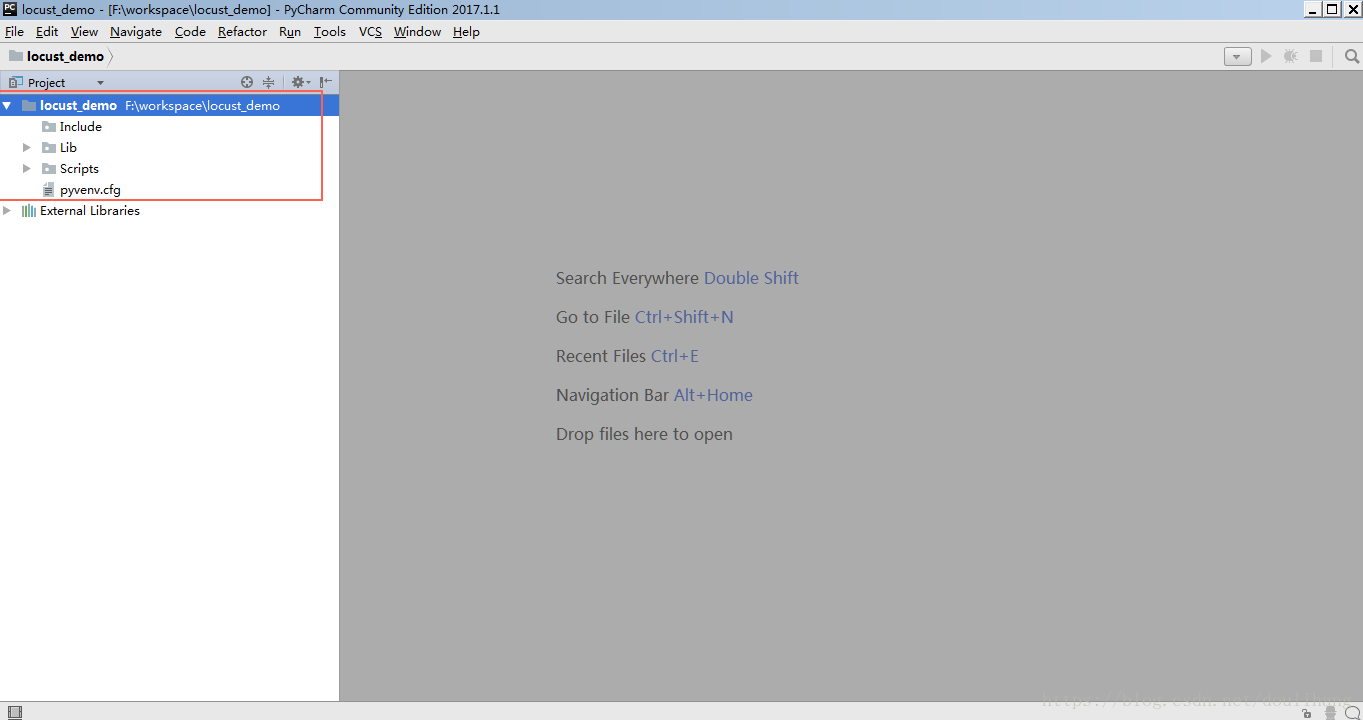1363x720 pixels.
Task: Expand the Scripts folder arrow
Action: click(x=27, y=168)
